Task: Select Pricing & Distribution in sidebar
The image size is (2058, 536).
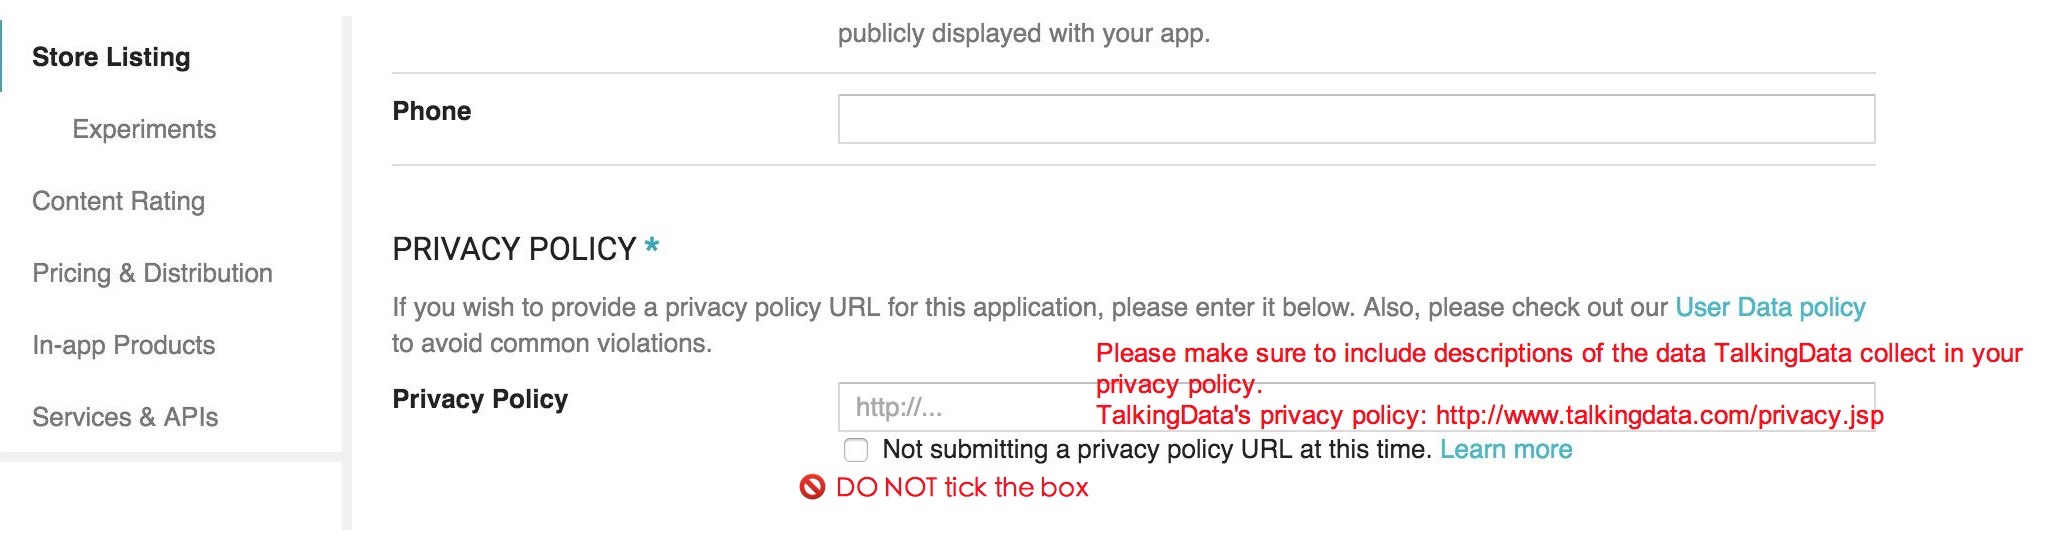Action: (x=152, y=273)
